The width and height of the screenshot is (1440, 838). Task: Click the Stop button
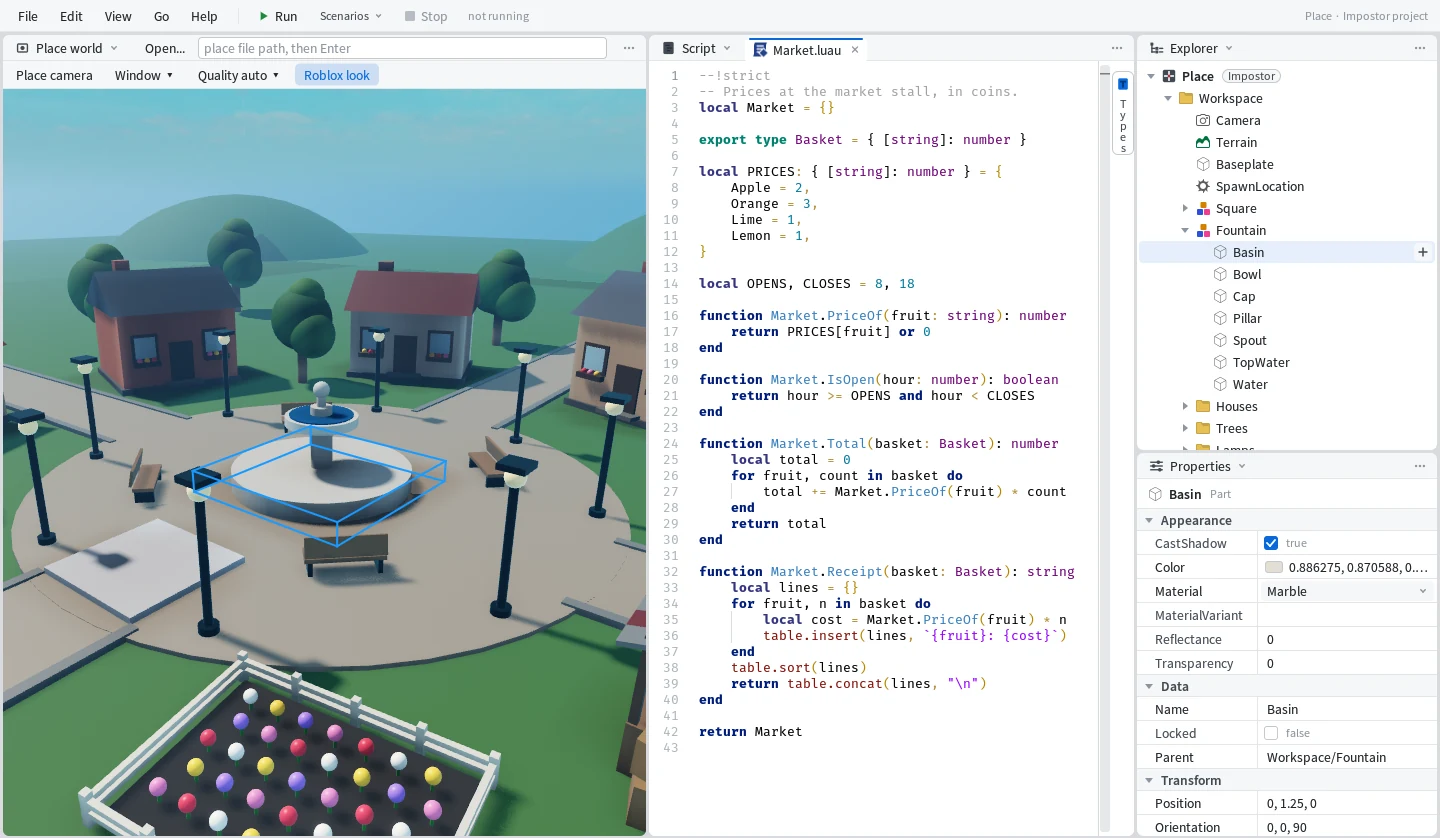pos(426,16)
